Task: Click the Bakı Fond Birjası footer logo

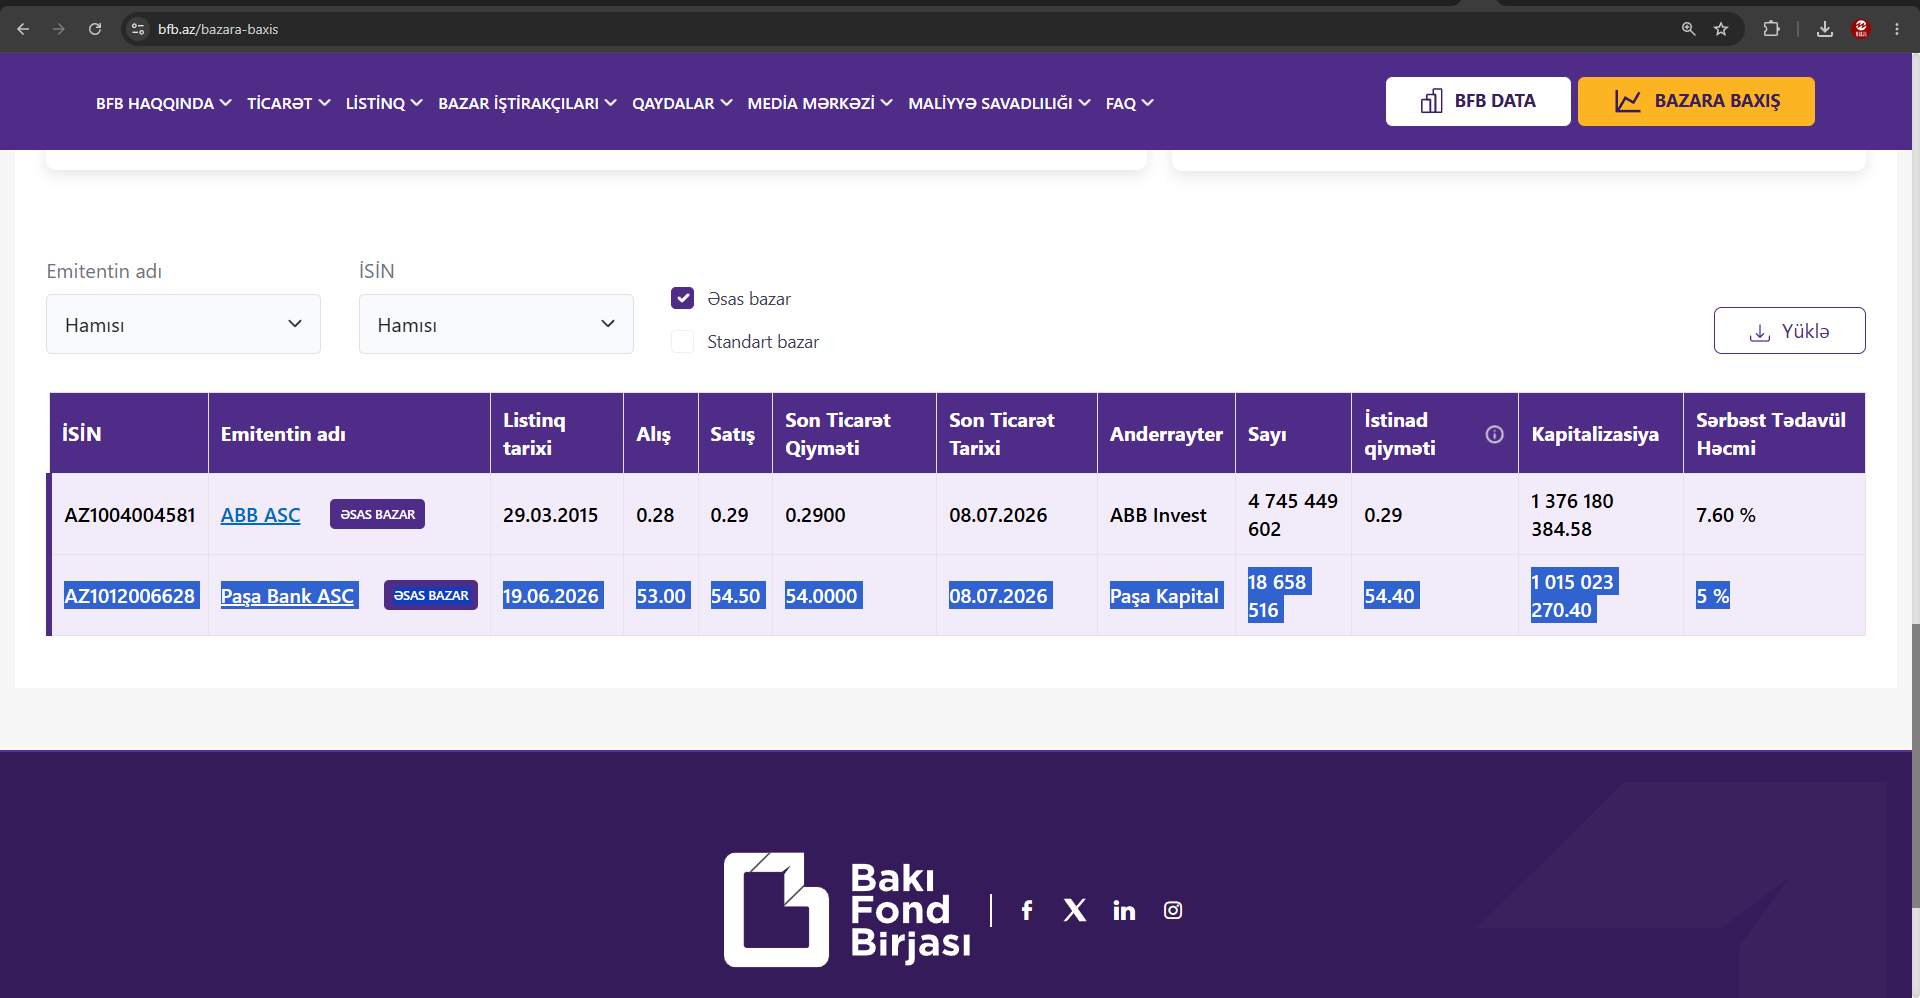Action: point(848,909)
